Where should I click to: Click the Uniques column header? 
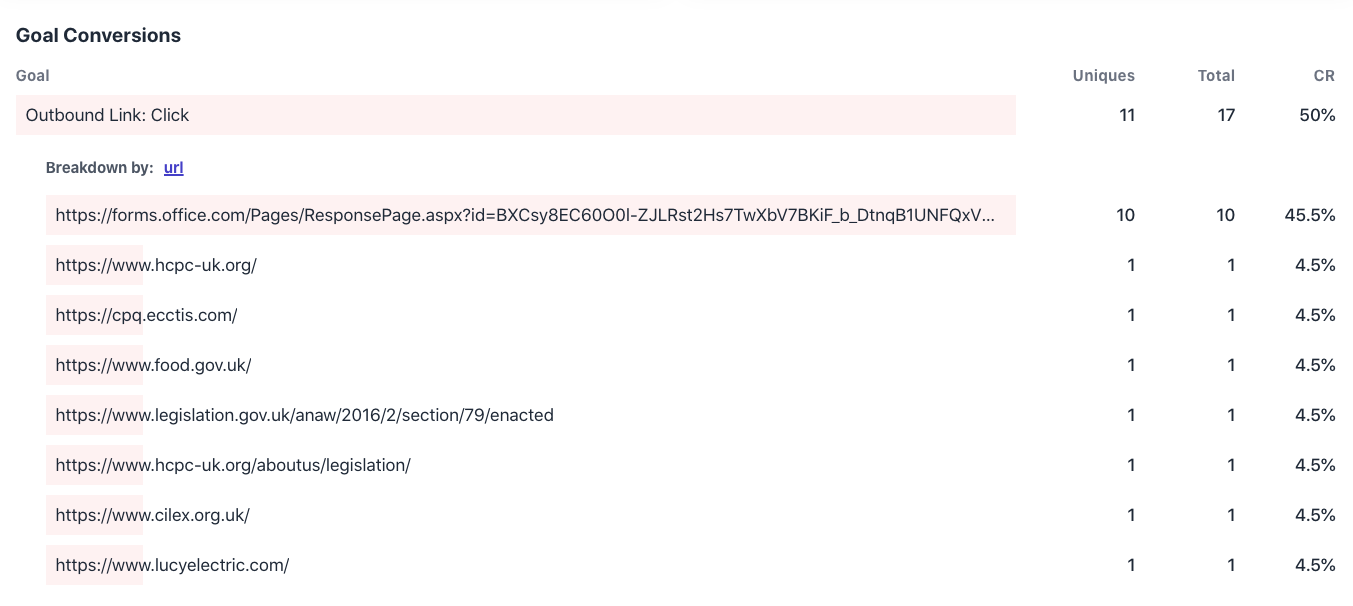pos(1103,75)
